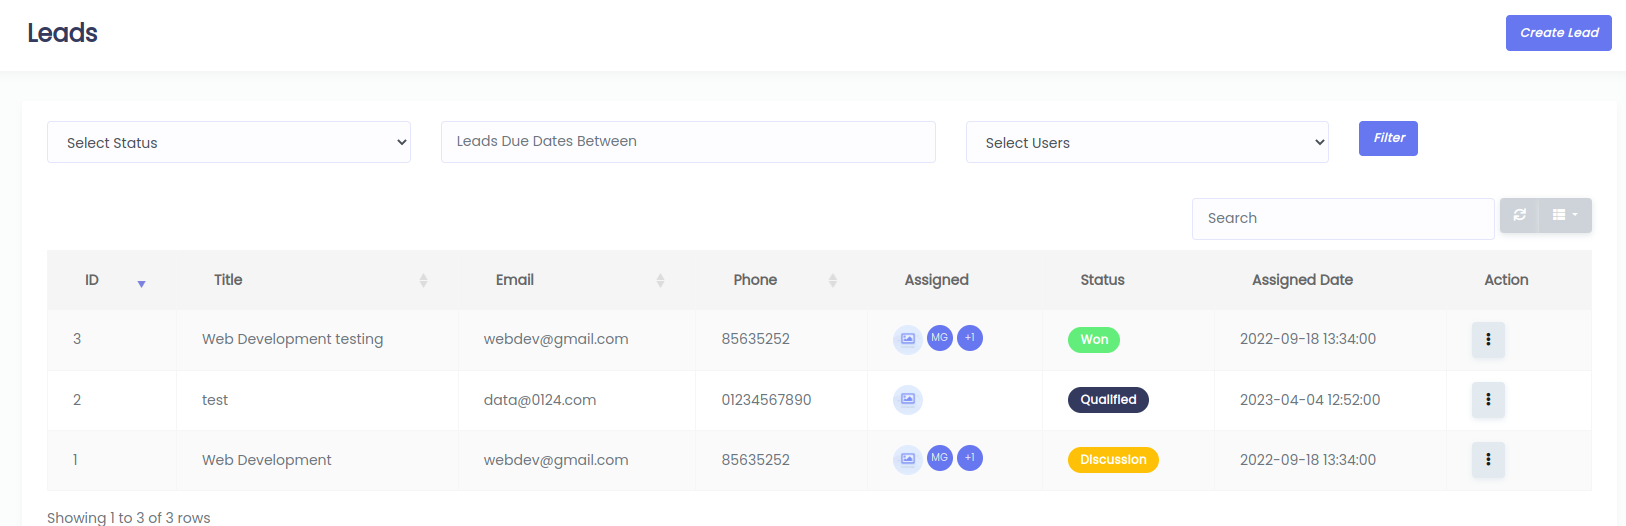The width and height of the screenshot is (1626, 526).
Task: Expand the Select Users dropdown
Action: coord(1146,143)
